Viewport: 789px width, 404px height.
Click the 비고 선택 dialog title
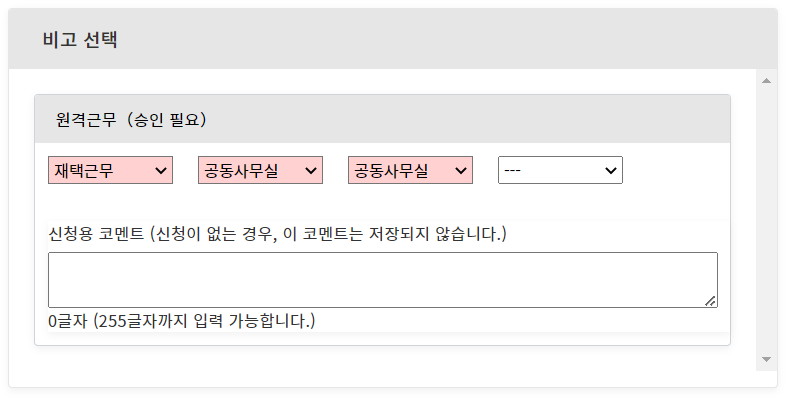80,40
